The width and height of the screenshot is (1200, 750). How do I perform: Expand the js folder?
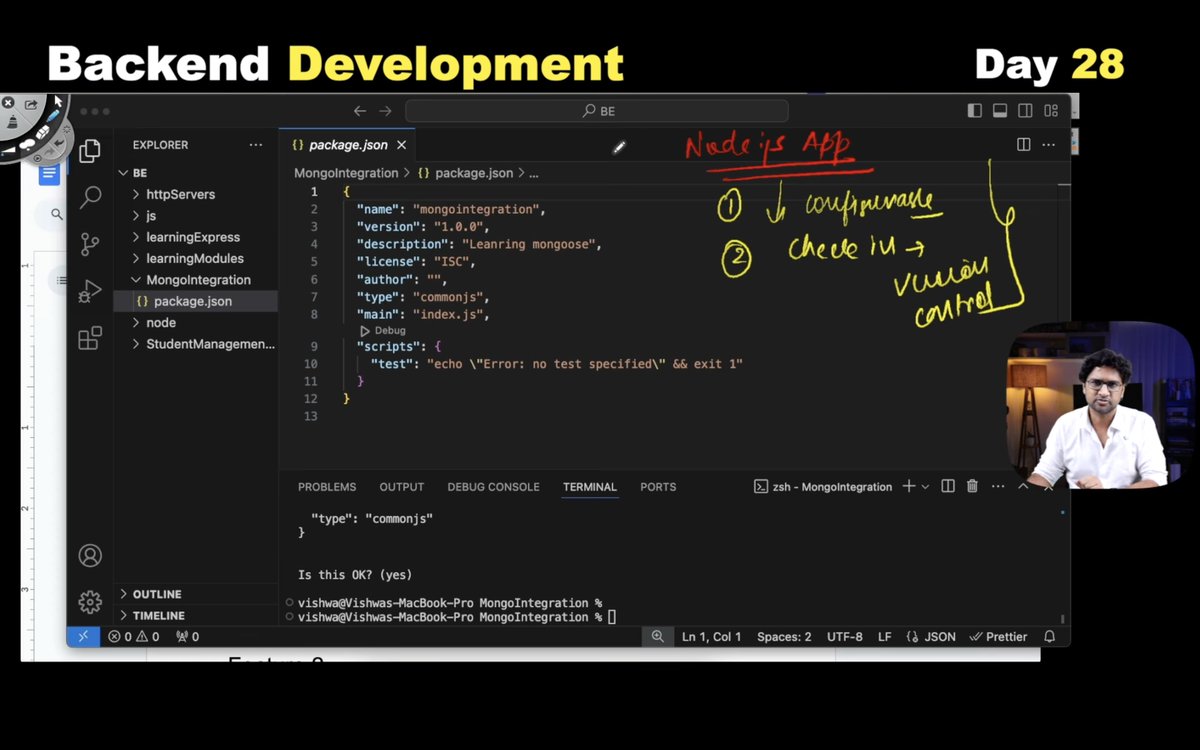[196, 216]
